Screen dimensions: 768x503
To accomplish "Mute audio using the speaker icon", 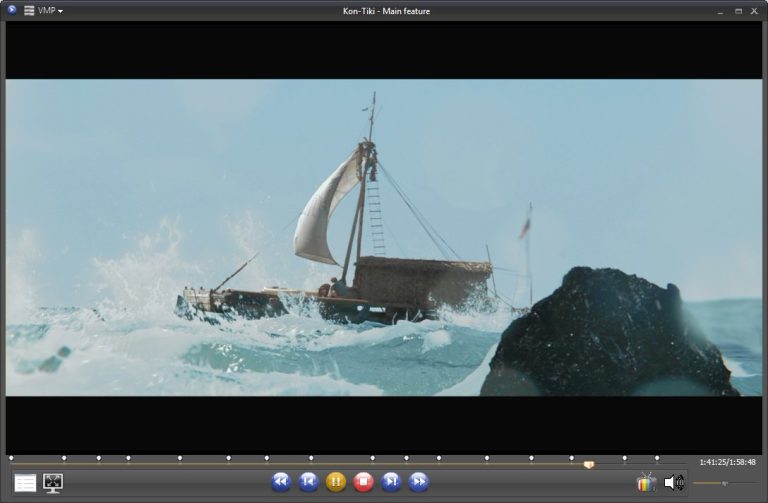I will [674, 483].
